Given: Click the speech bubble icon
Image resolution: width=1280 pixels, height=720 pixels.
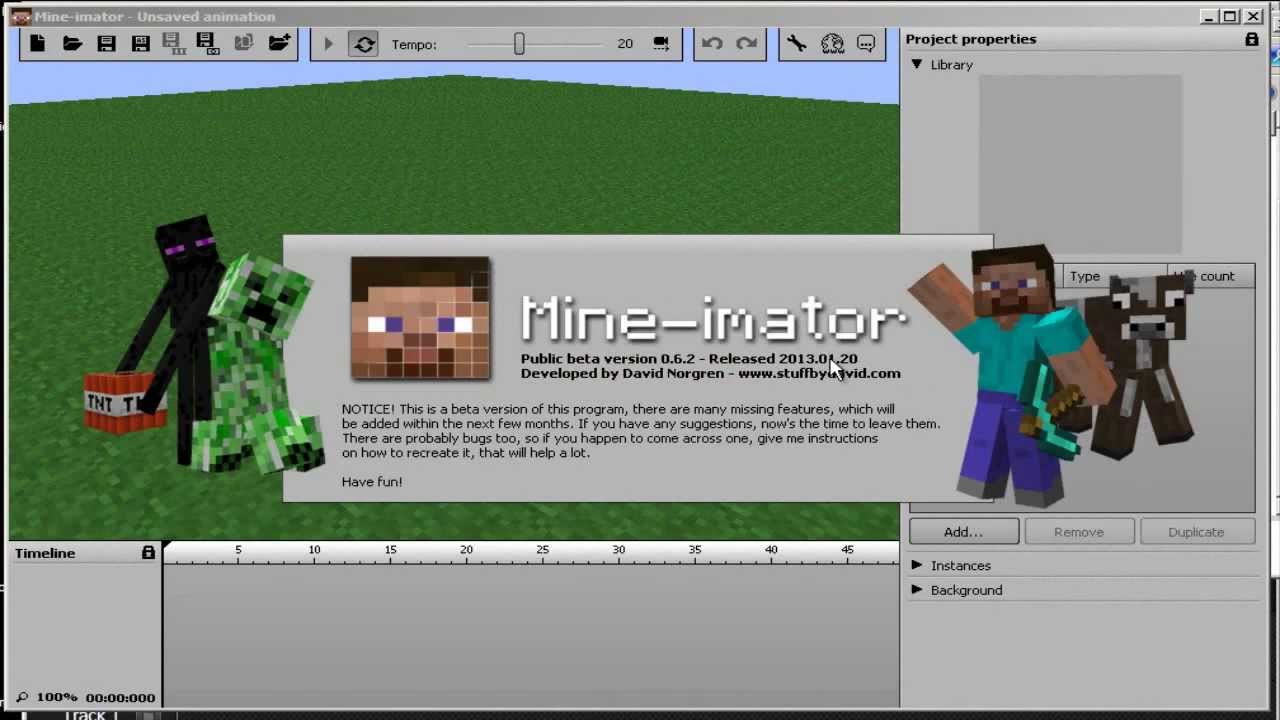Looking at the screenshot, I should 866,44.
